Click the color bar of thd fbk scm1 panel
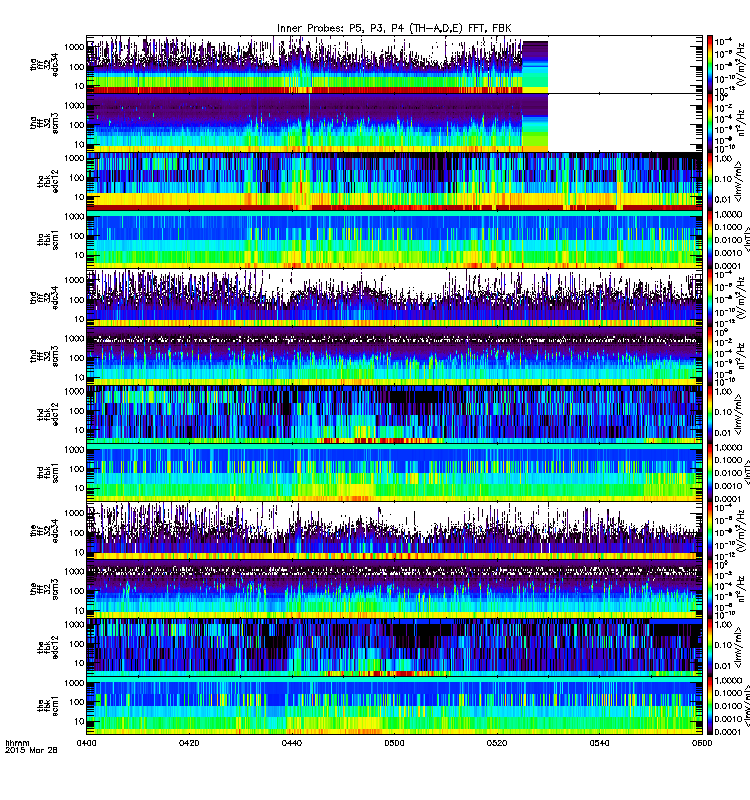The height and width of the screenshot is (800, 750). (x=710, y=472)
